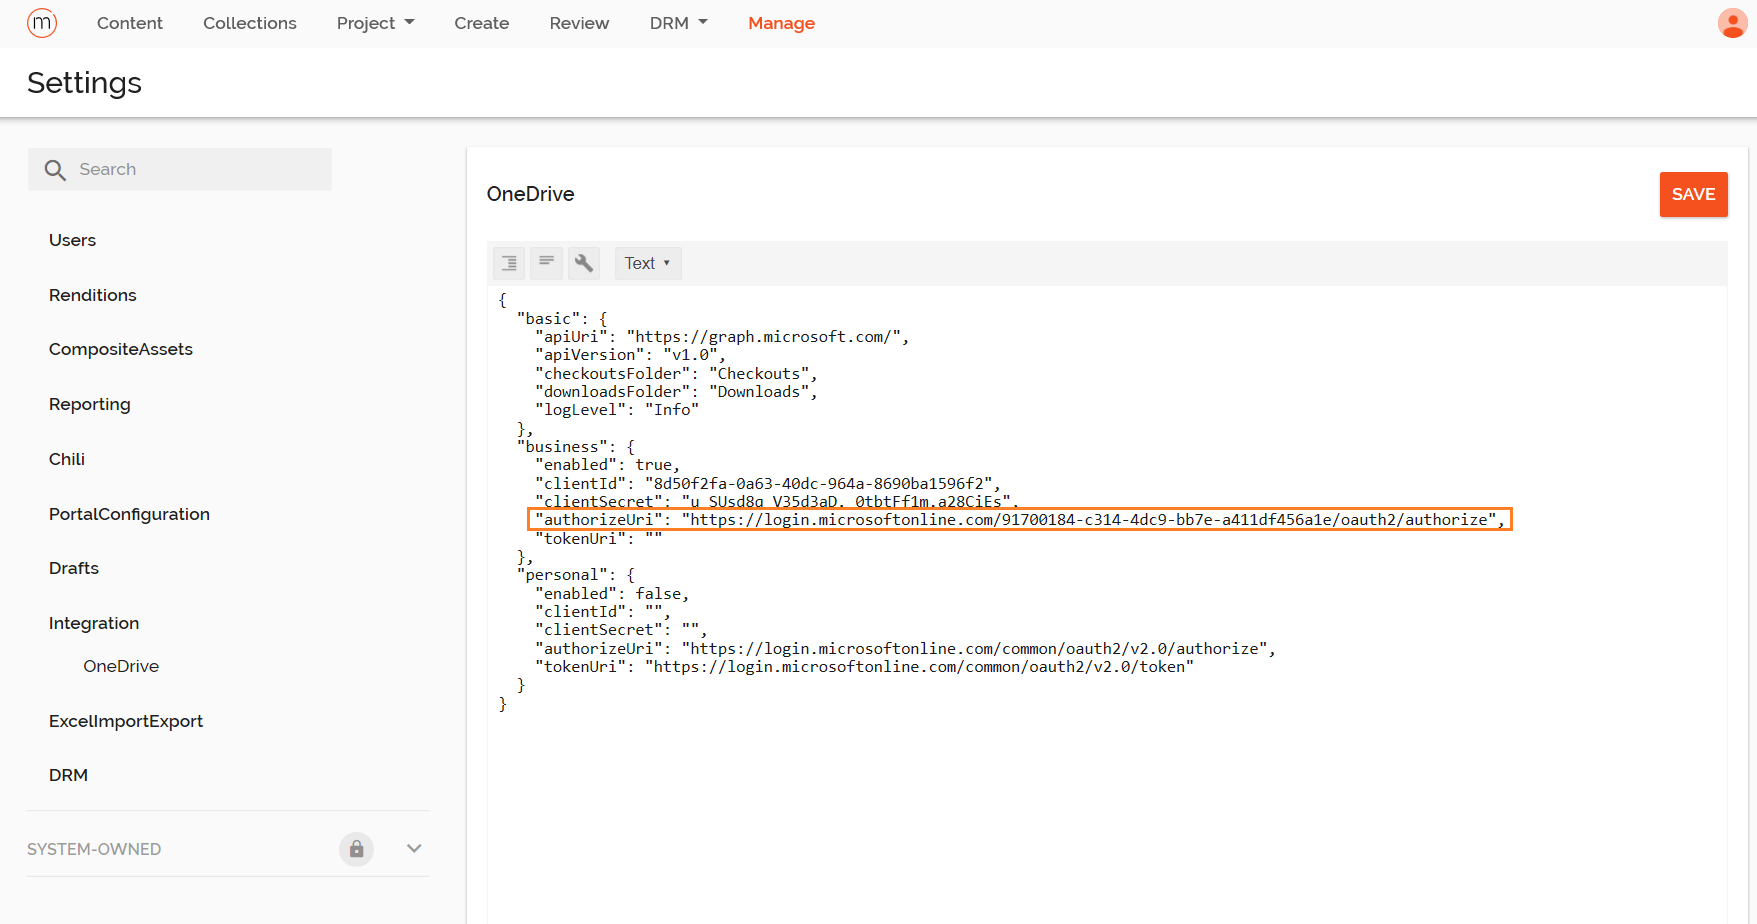Screen dimensions: 1757x924
Task: Click the SYSTEM-OWNED section label
Action: pyautogui.click(x=94, y=849)
